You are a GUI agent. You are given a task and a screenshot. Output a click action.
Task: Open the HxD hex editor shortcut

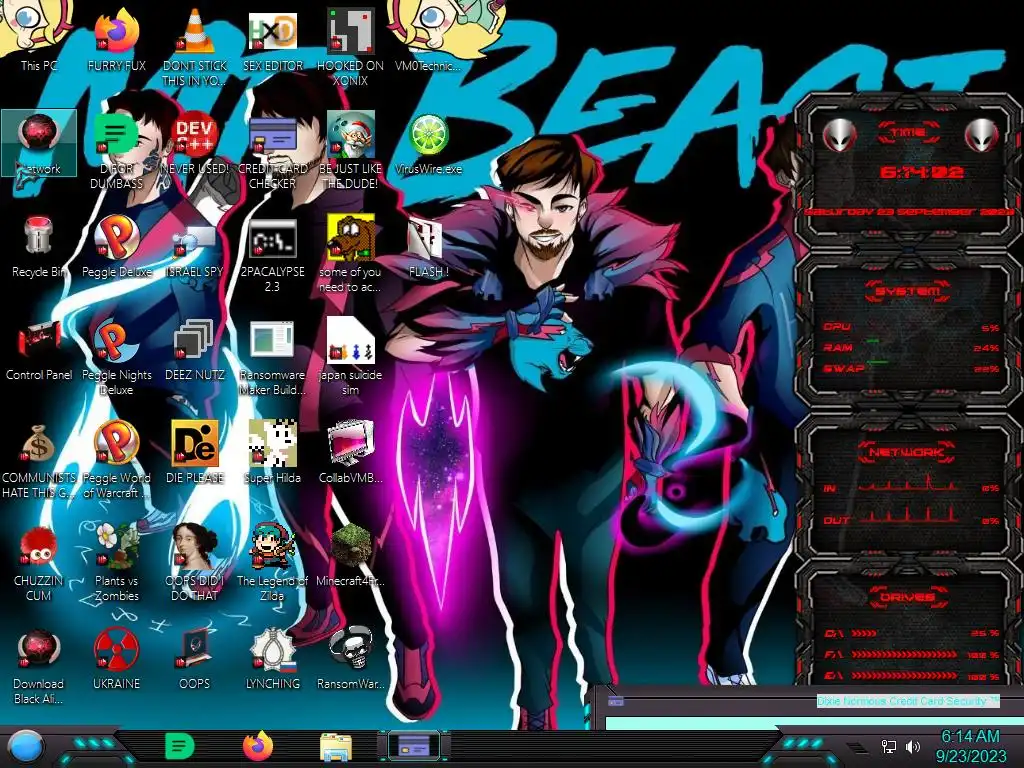pyautogui.click(x=273, y=39)
